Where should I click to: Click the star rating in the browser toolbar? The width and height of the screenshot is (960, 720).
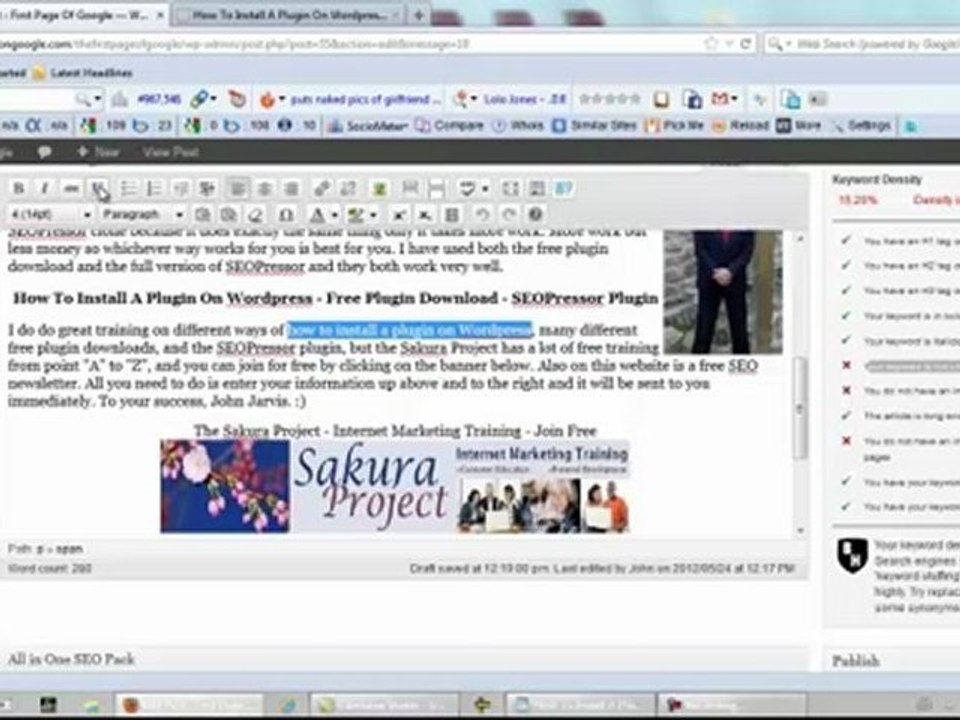coord(610,99)
